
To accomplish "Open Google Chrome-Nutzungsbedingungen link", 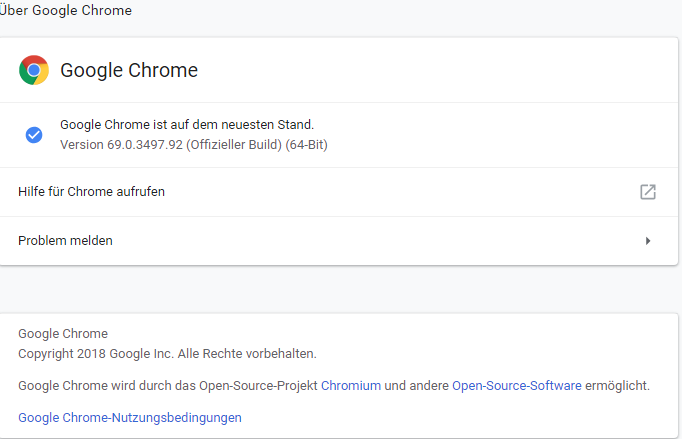I will 130,417.
